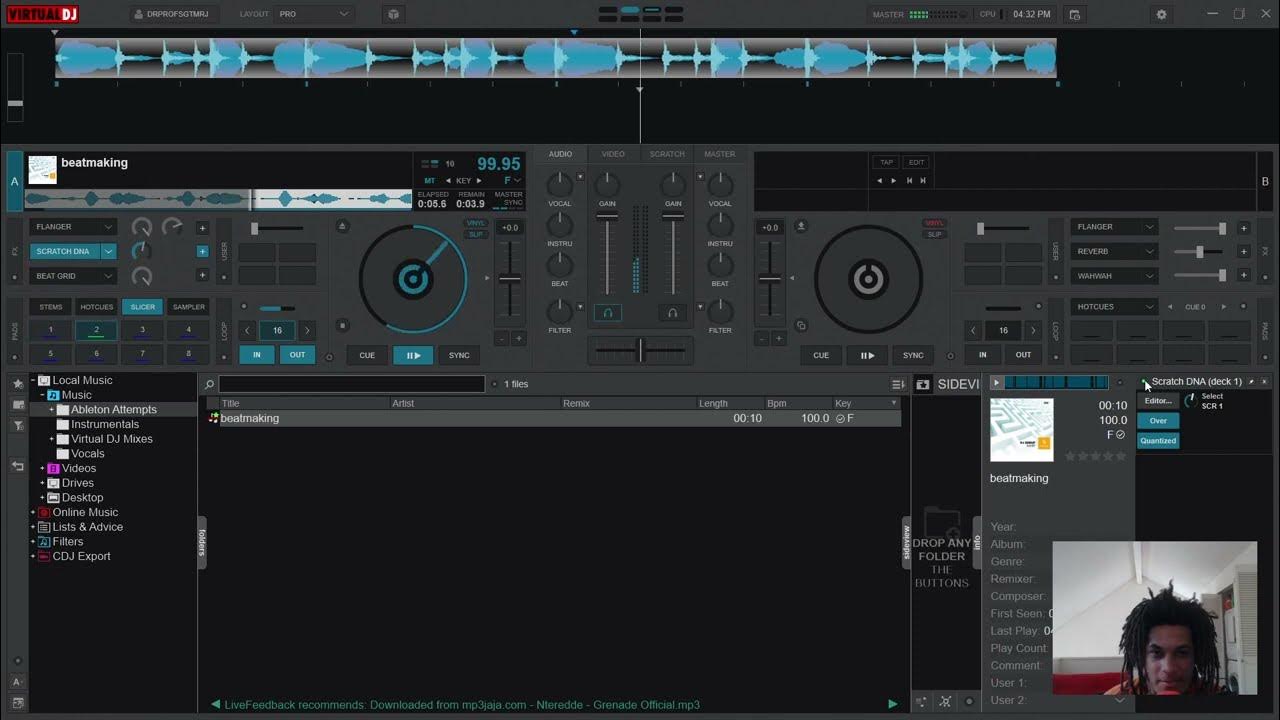This screenshot has width=1280, height=720.
Task: Click deck B clone deck icon
Action: coord(801,325)
